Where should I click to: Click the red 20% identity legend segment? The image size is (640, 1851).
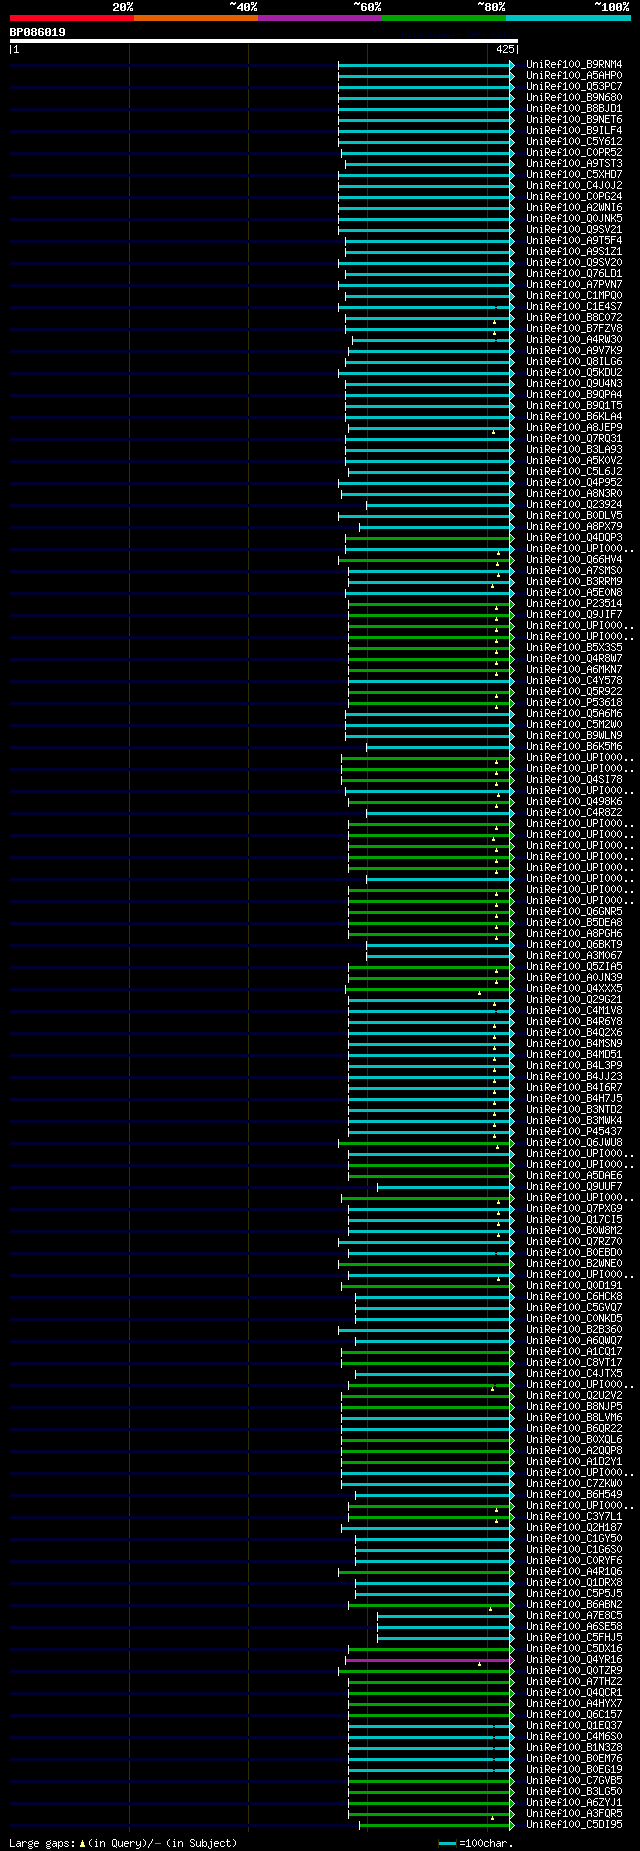[71, 18]
